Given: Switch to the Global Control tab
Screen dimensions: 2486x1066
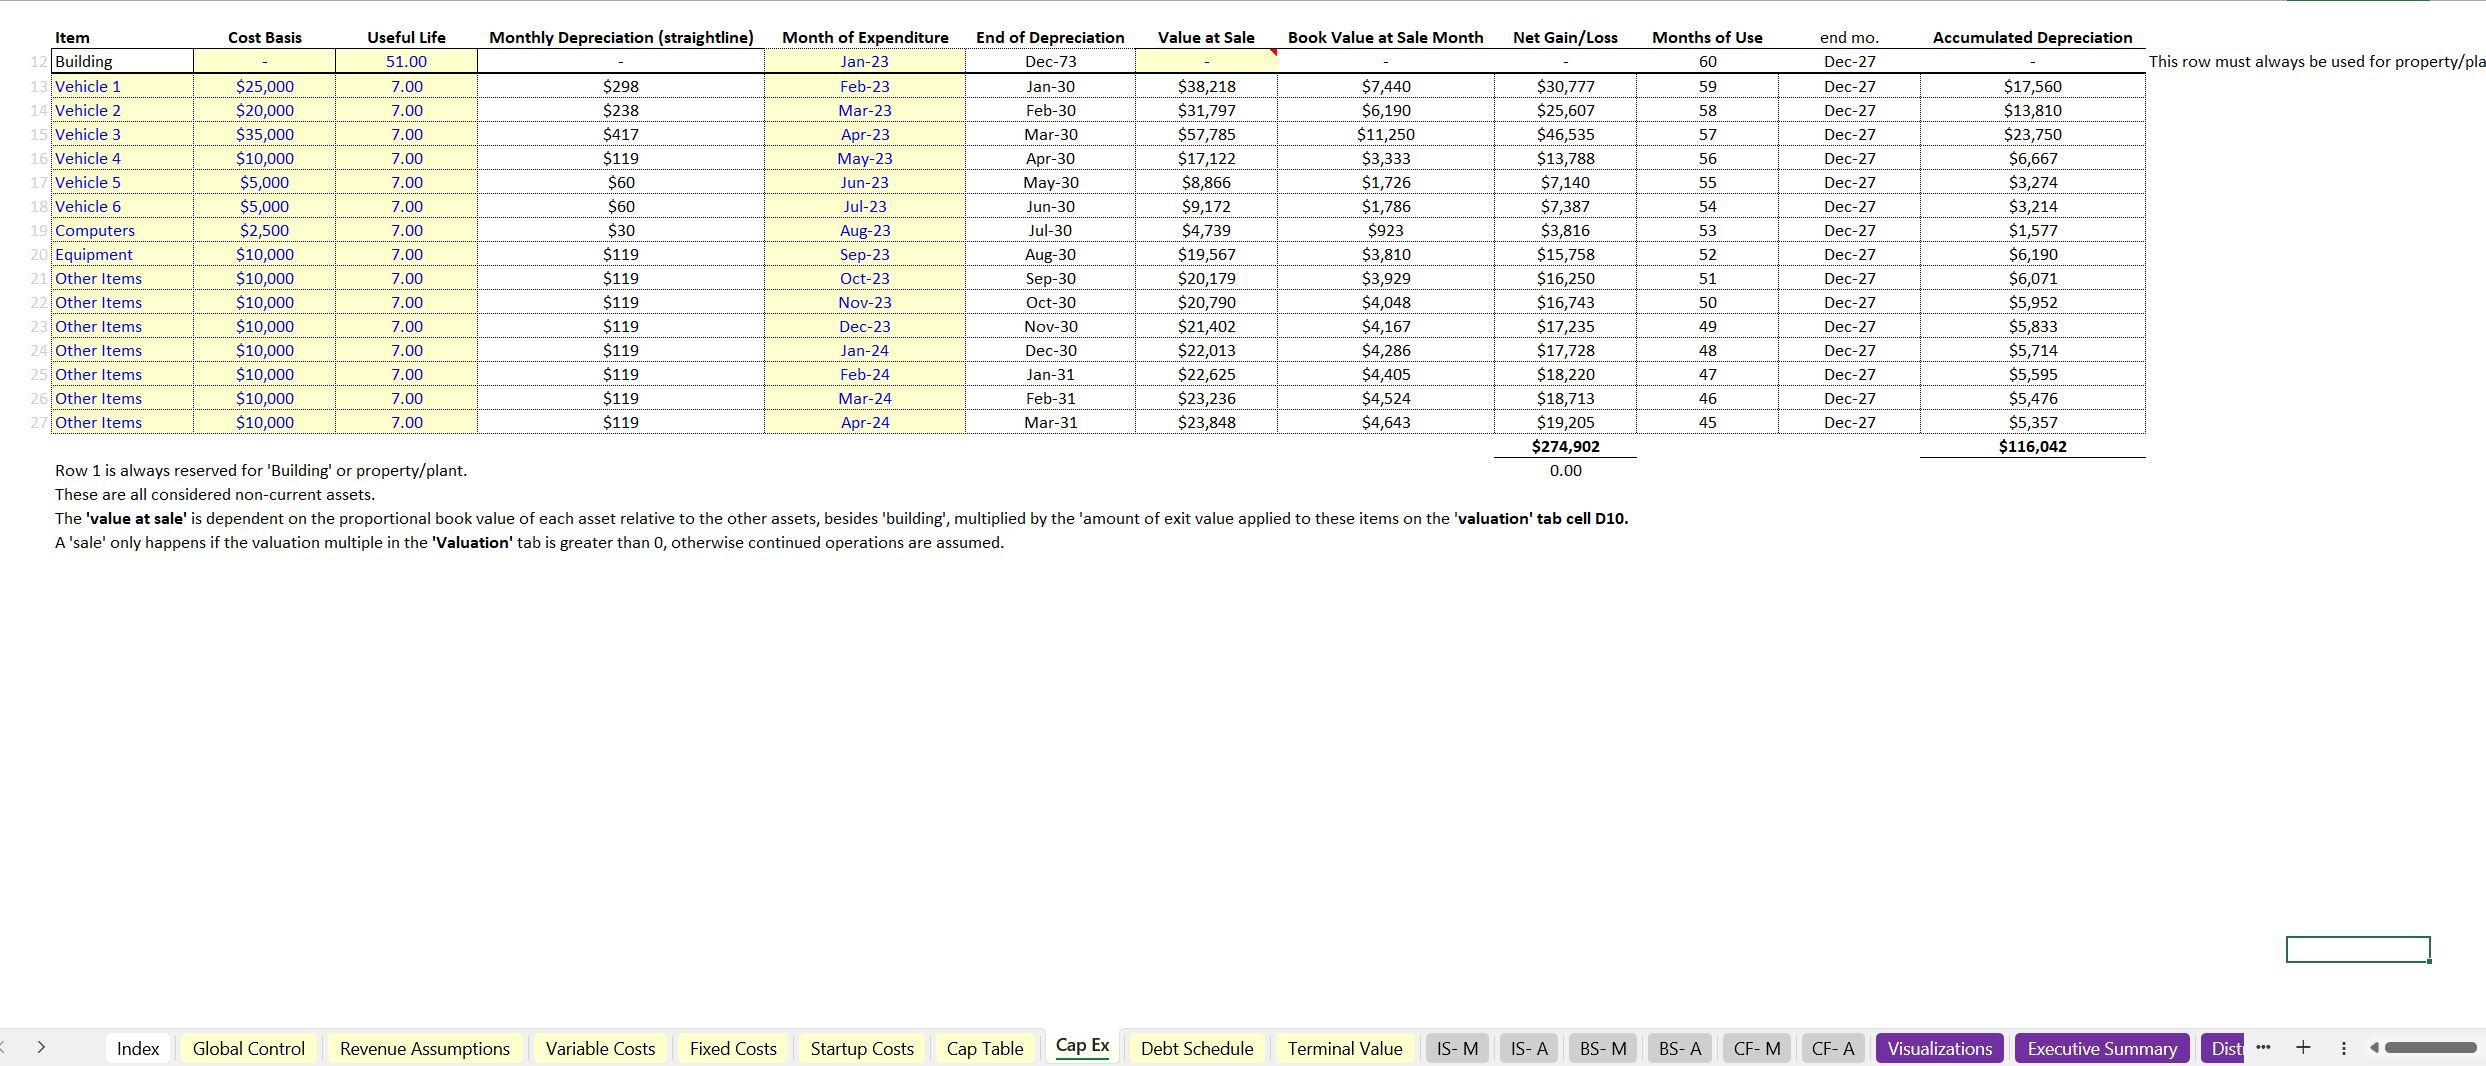Looking at the screenshot, I should click(x=249, y=1048).
